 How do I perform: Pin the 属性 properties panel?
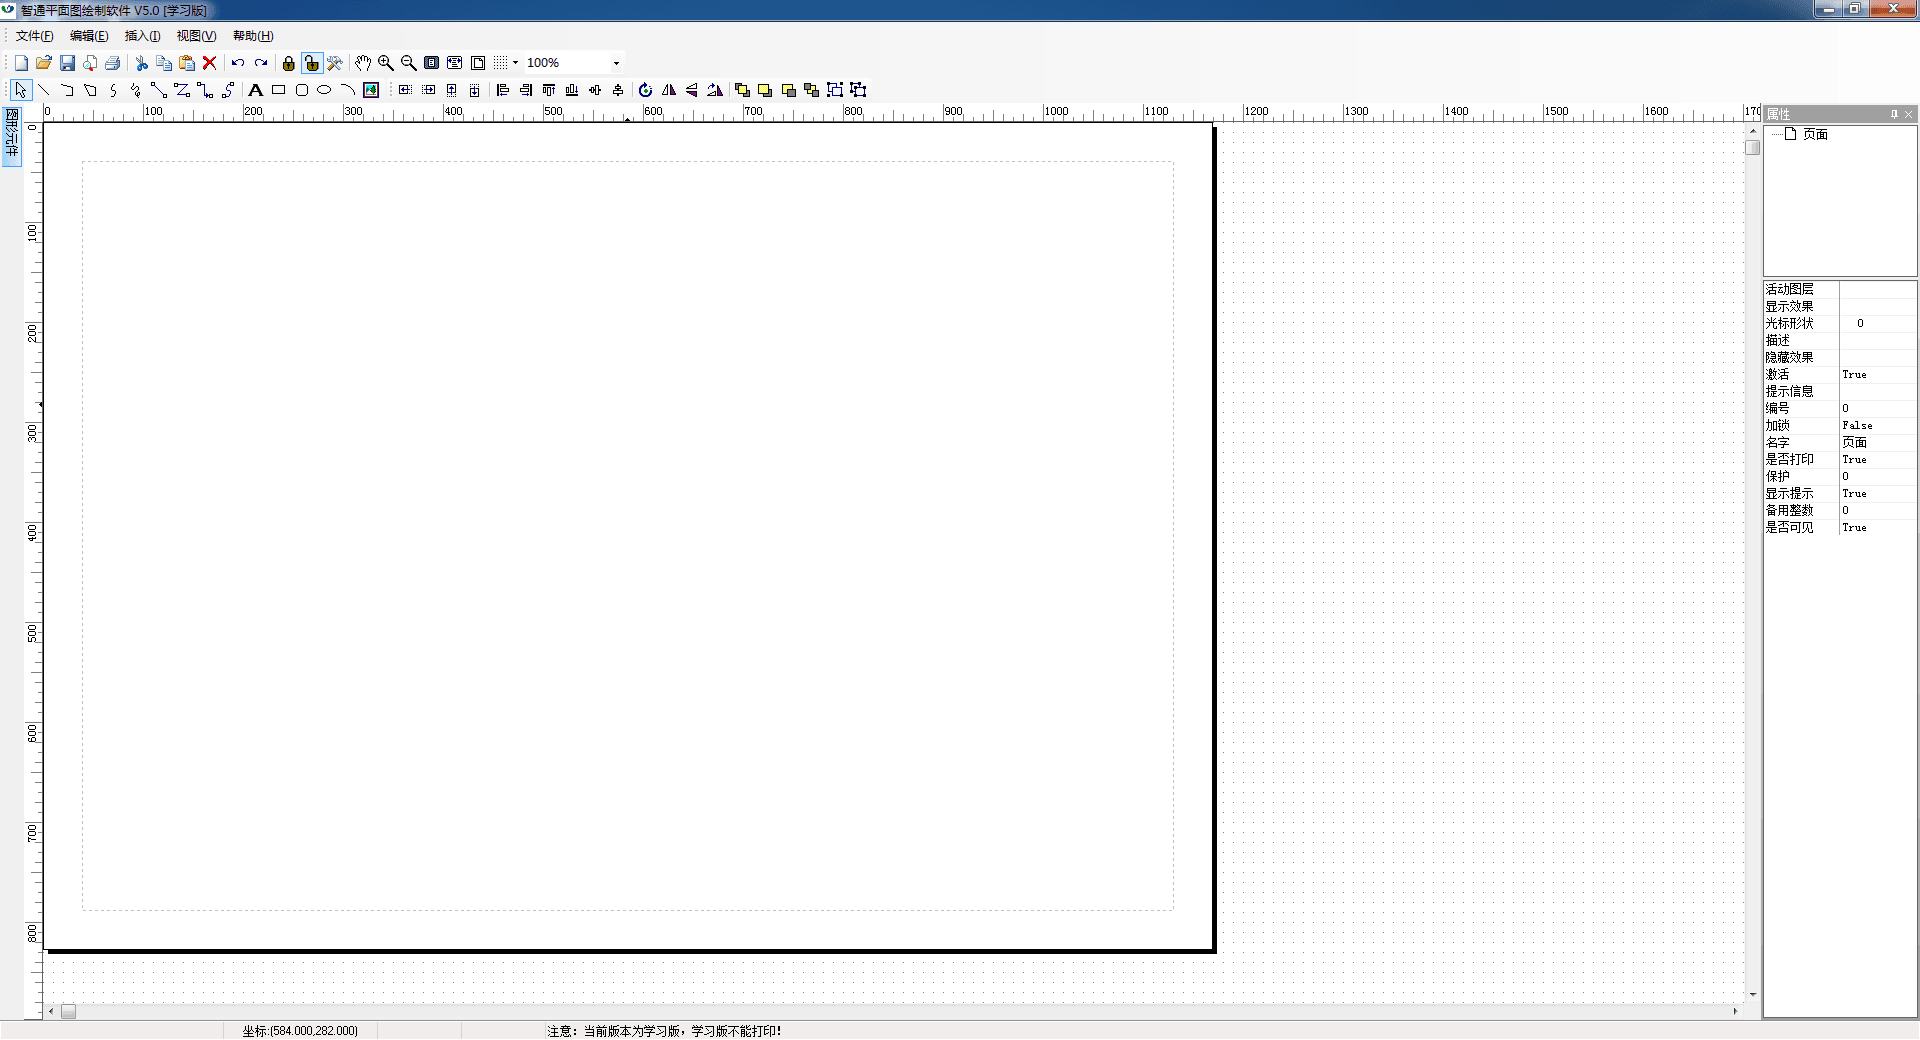(1894, 114)
